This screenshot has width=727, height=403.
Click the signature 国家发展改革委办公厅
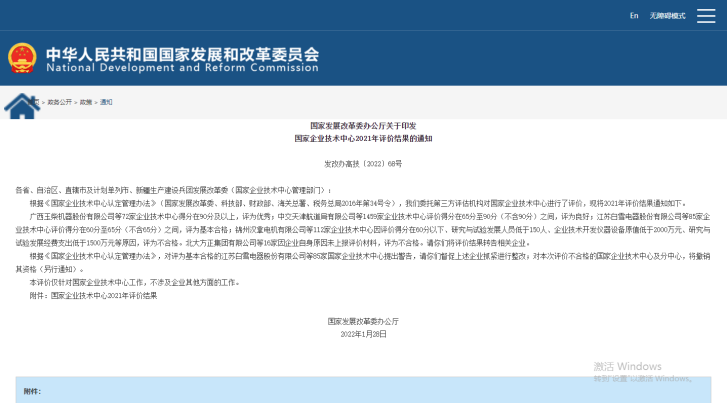[363, 320]
